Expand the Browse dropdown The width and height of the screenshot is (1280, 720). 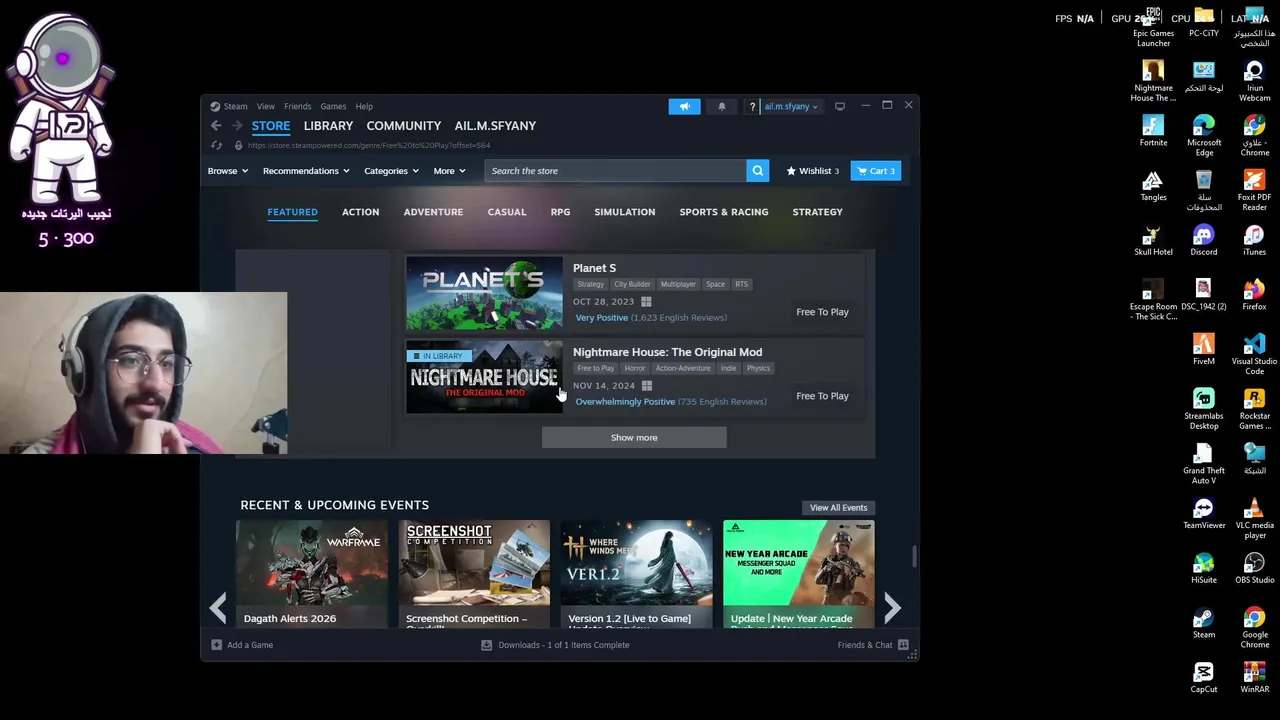click(227, 171)
